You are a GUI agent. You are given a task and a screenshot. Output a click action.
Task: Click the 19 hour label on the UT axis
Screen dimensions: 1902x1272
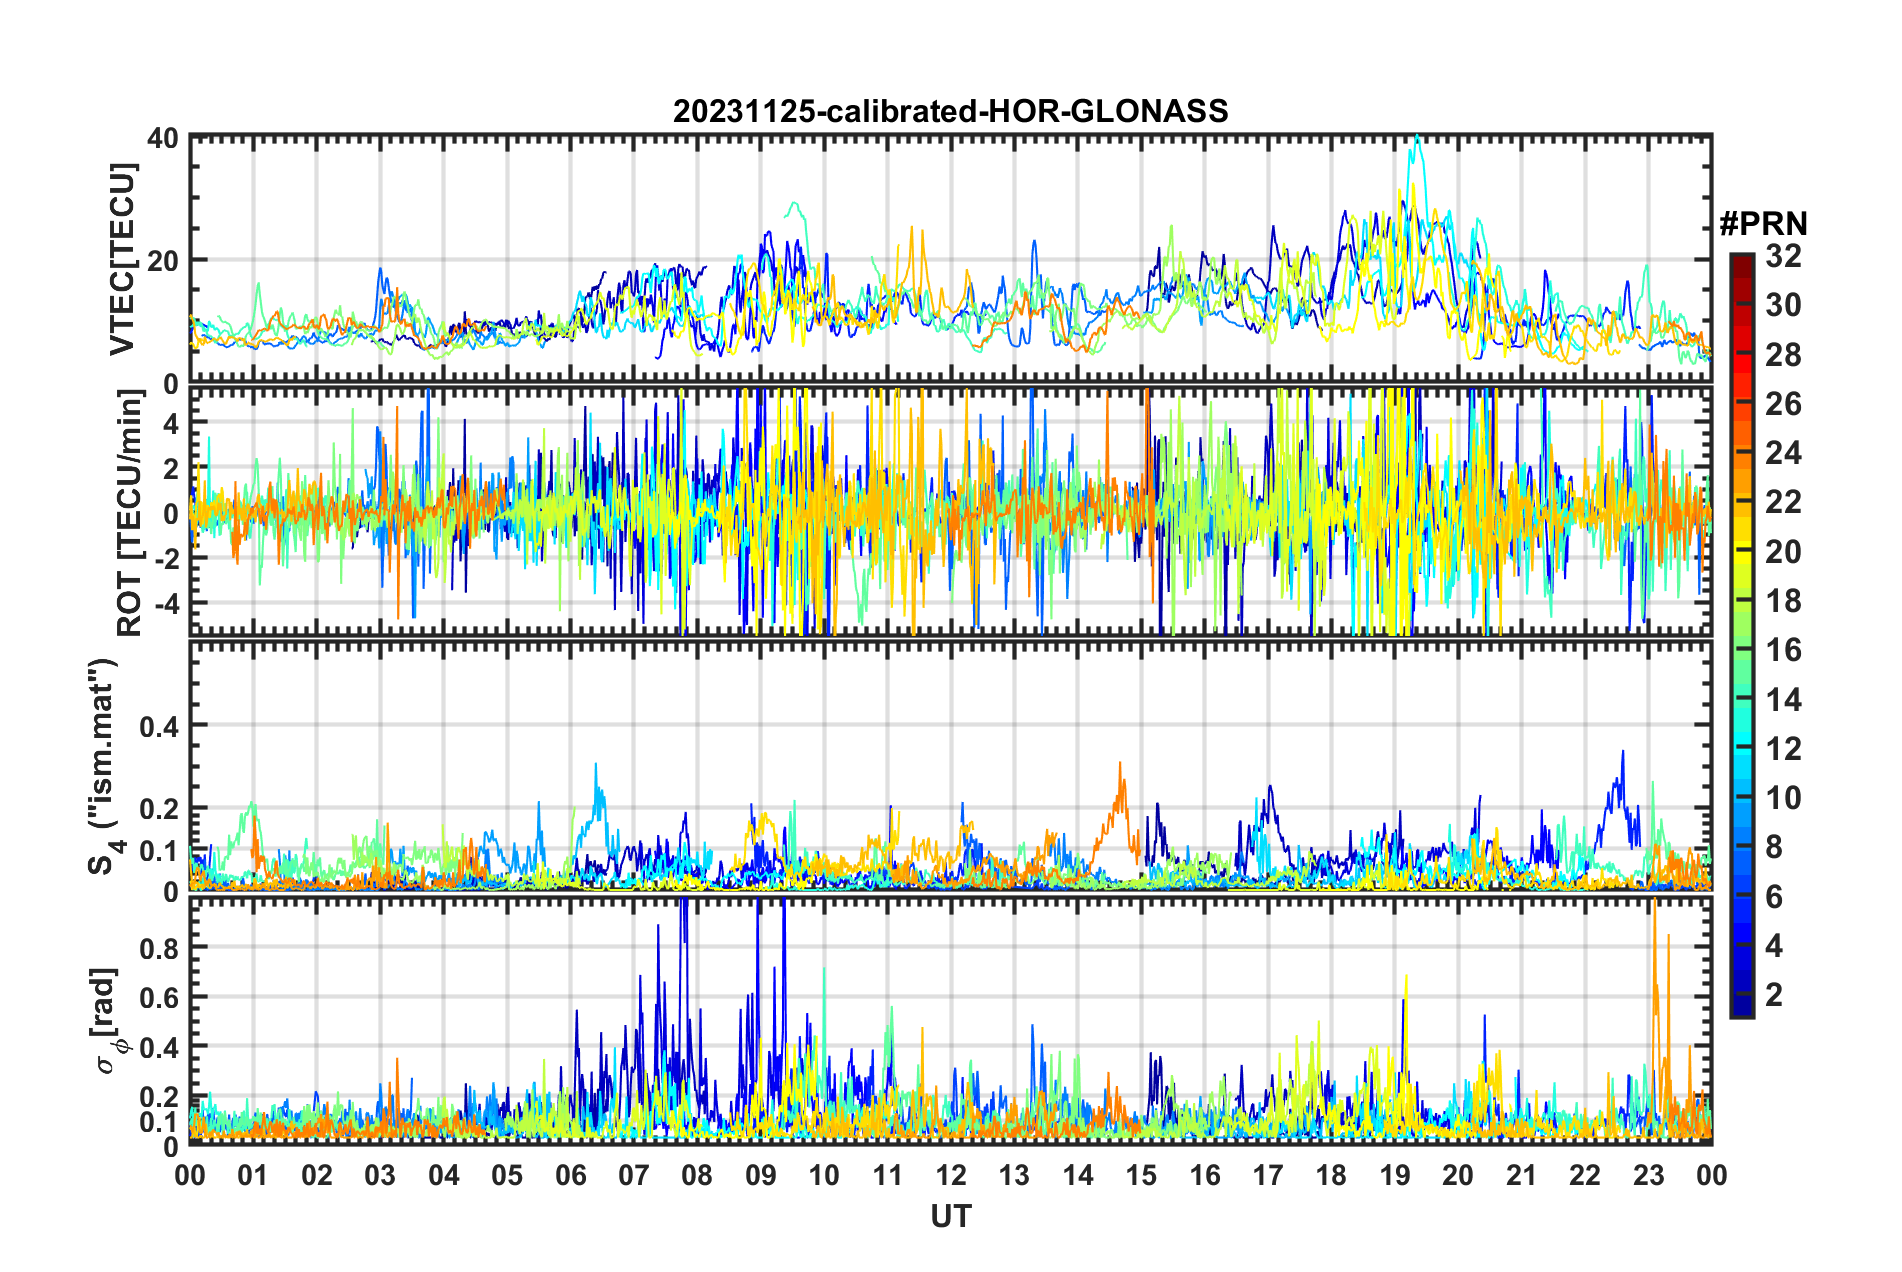[x=1395, y=1175]
